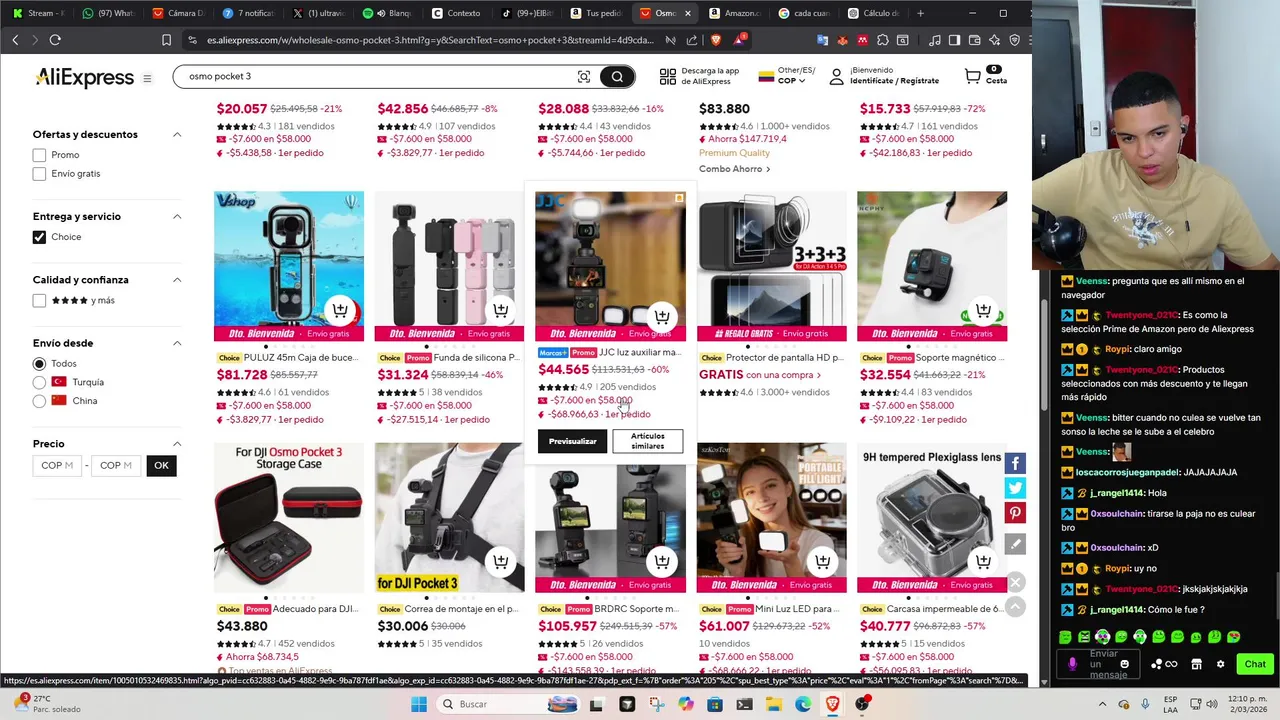Select the China shipping radio button
This screenshot has width=1280, height=720.
39,401
